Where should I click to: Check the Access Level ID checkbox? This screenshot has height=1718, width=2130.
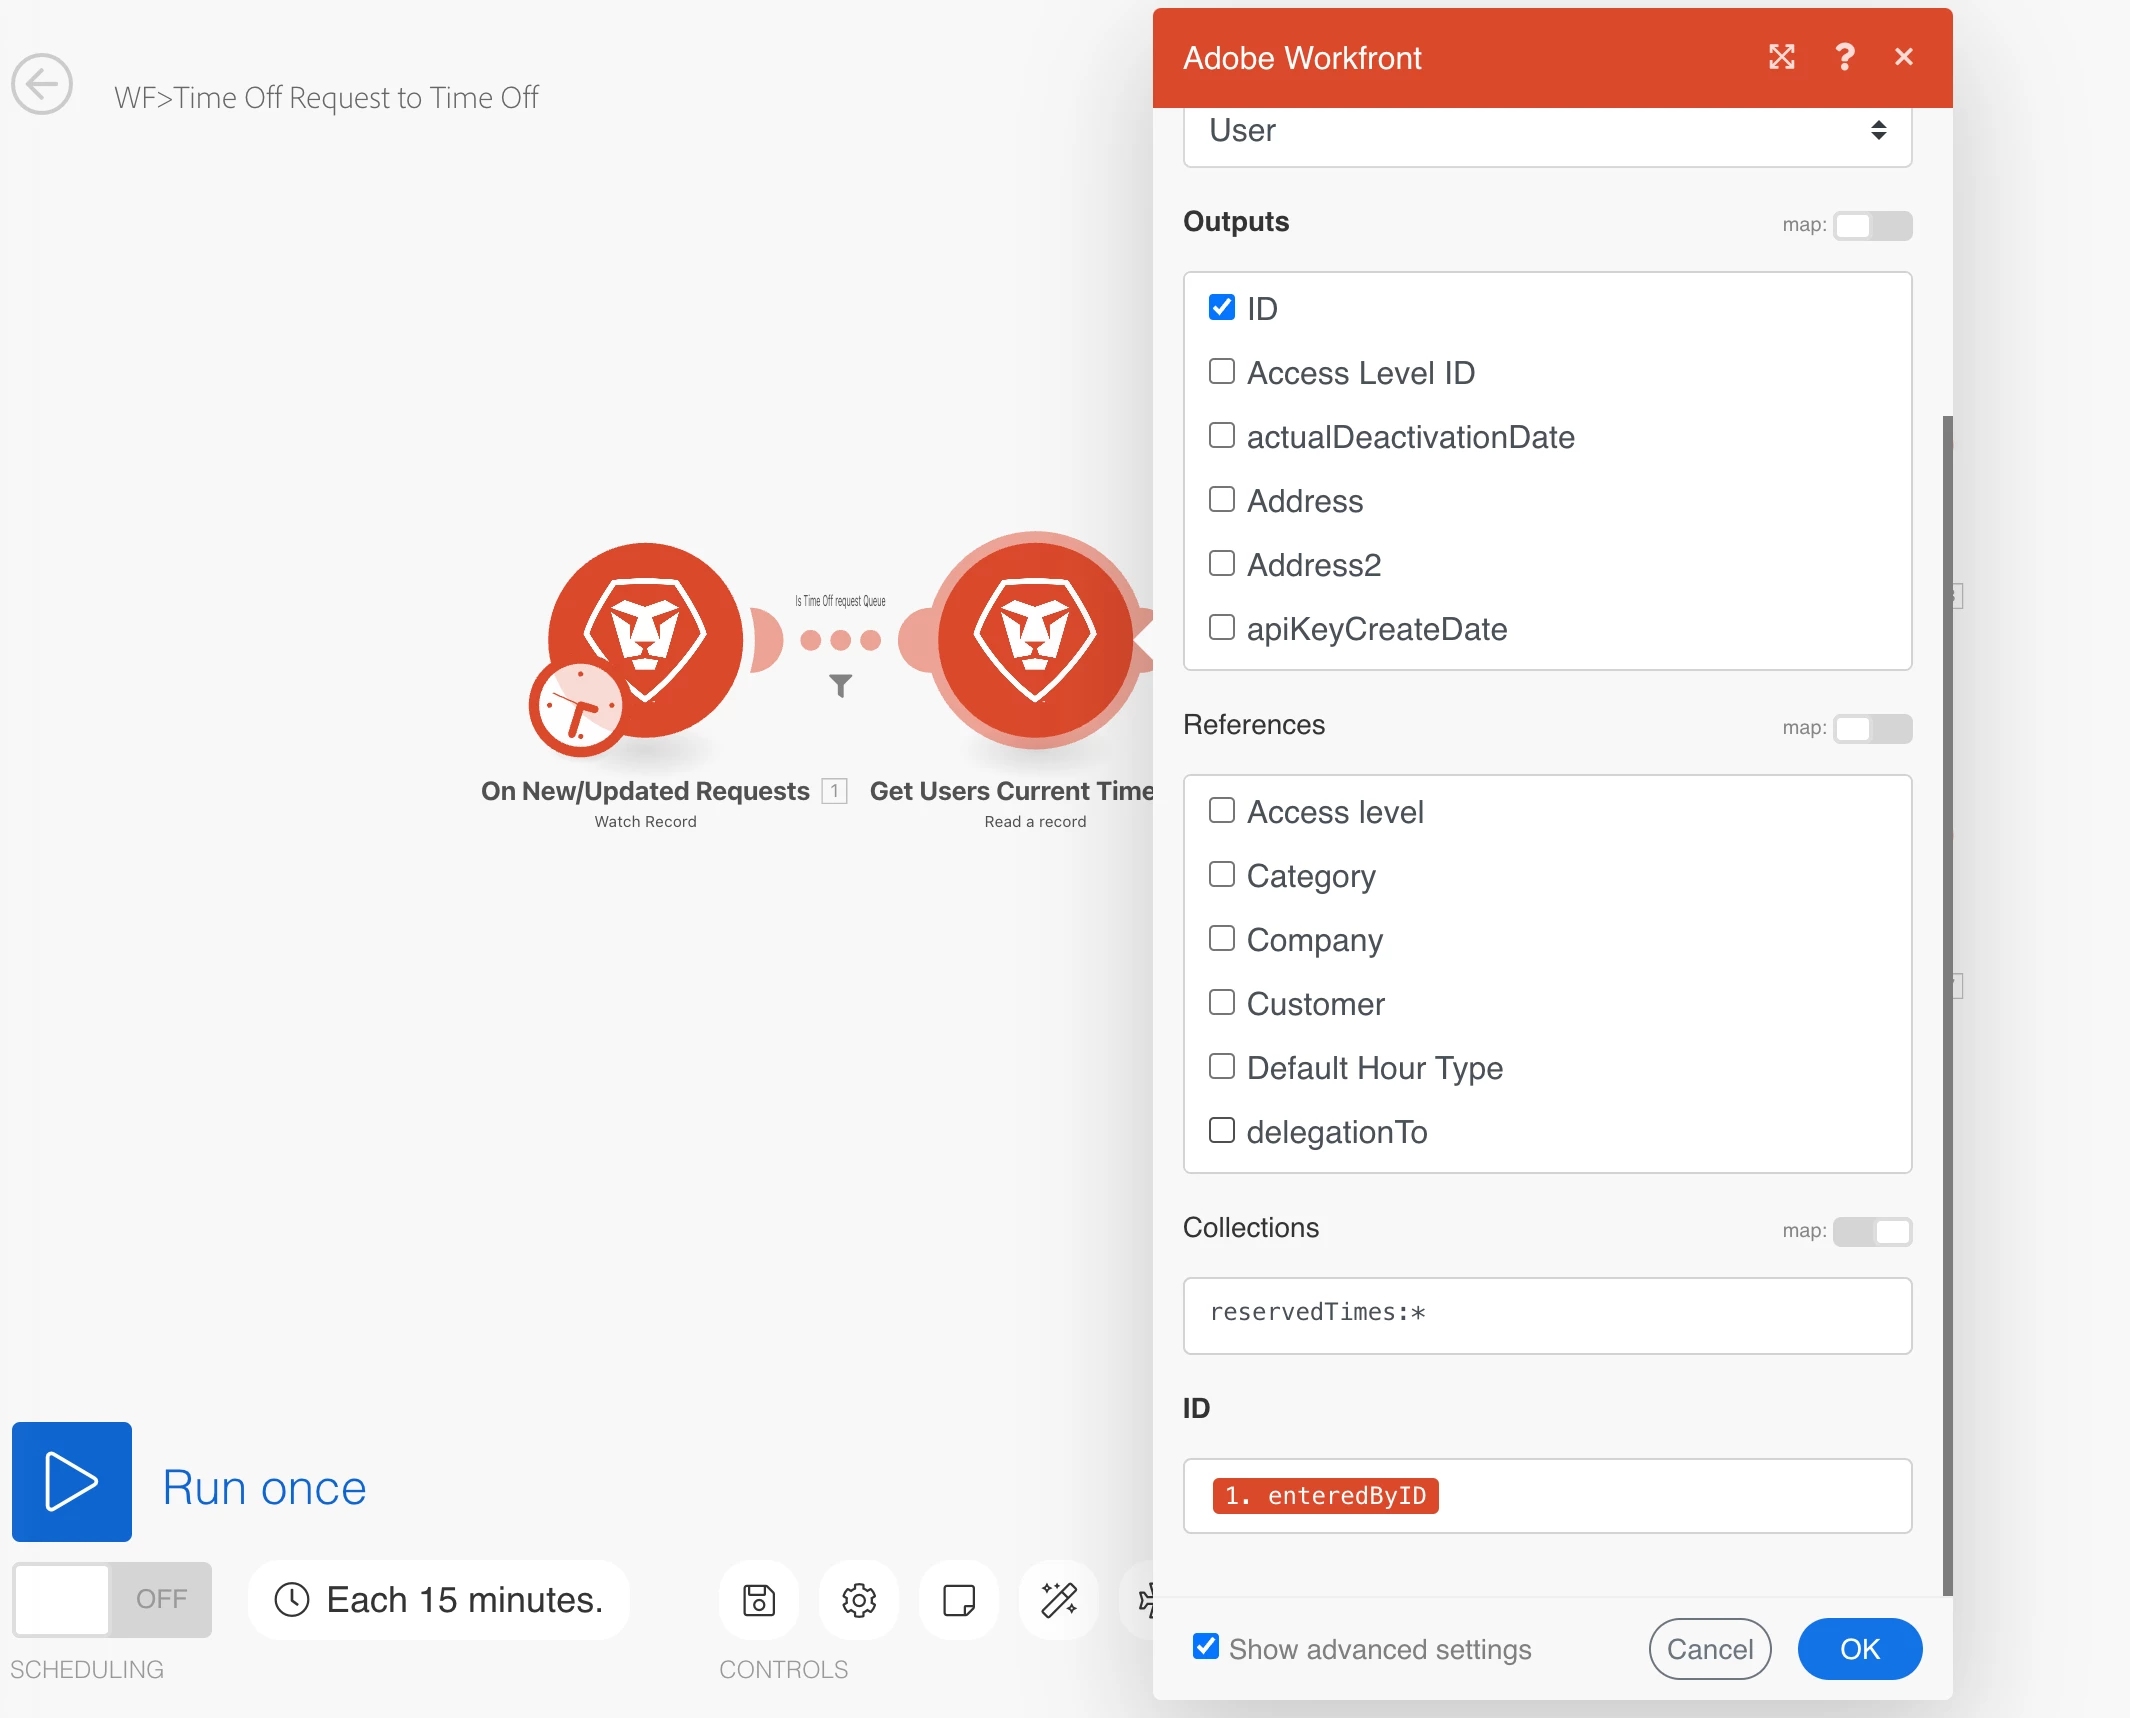[x=1222, y=371]
